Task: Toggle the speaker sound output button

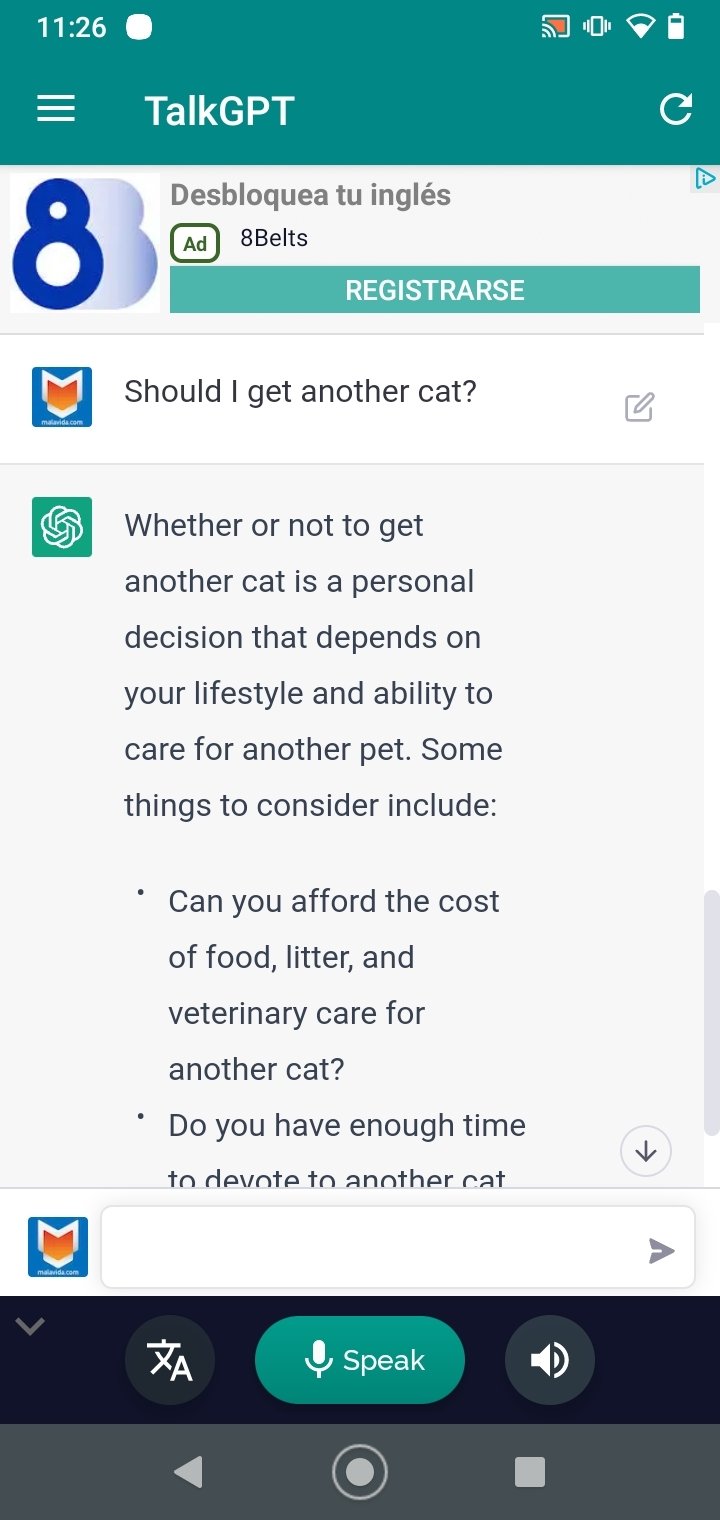Action: point(550,1361)
